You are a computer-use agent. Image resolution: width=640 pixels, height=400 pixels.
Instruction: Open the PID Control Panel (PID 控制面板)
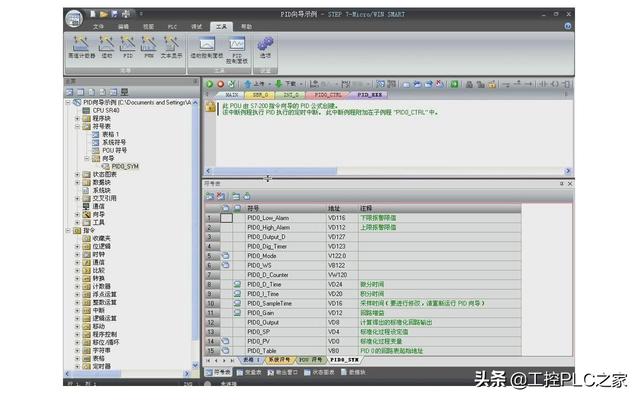(x=237, y=50)
